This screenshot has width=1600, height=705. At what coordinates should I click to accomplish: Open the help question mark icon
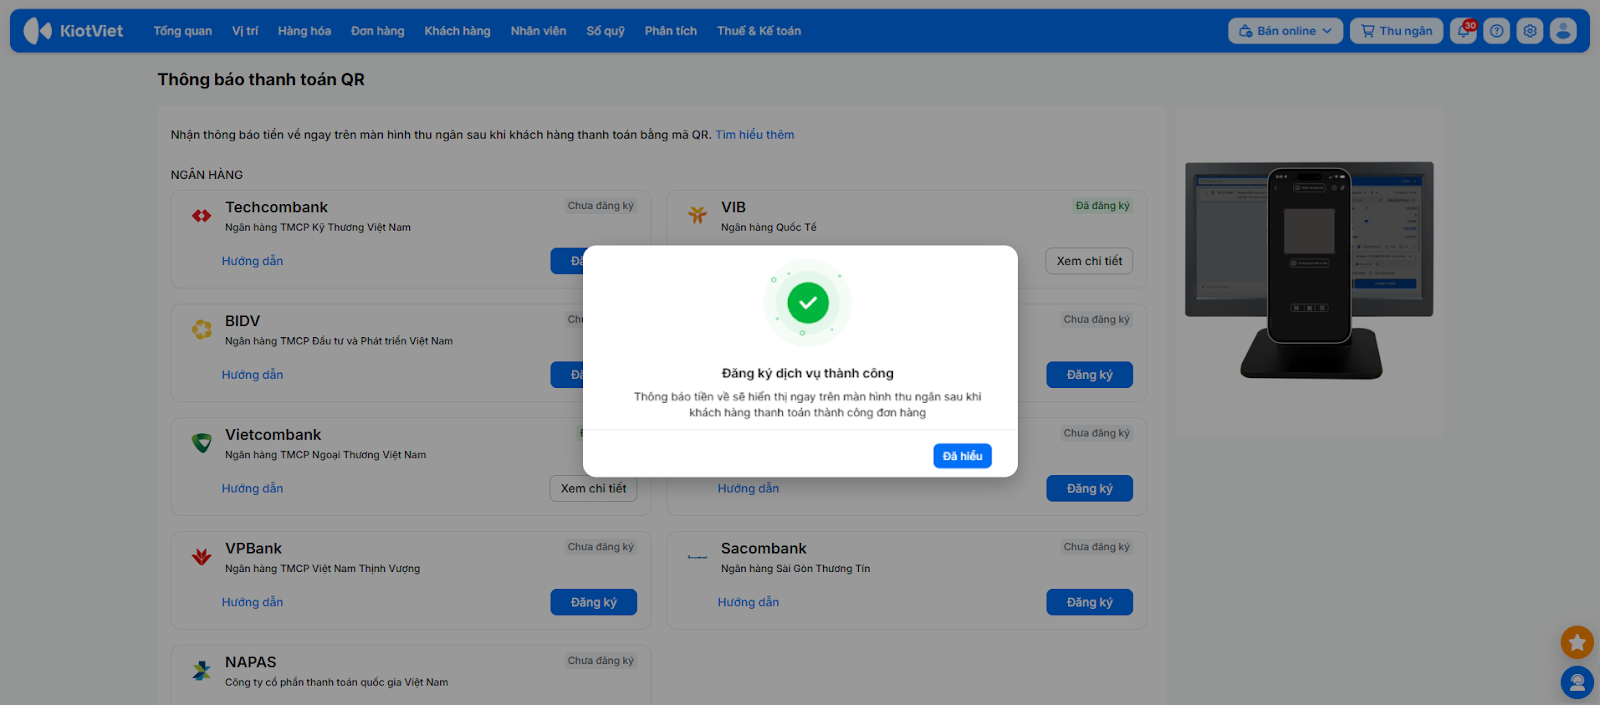tap(1497, 31)
